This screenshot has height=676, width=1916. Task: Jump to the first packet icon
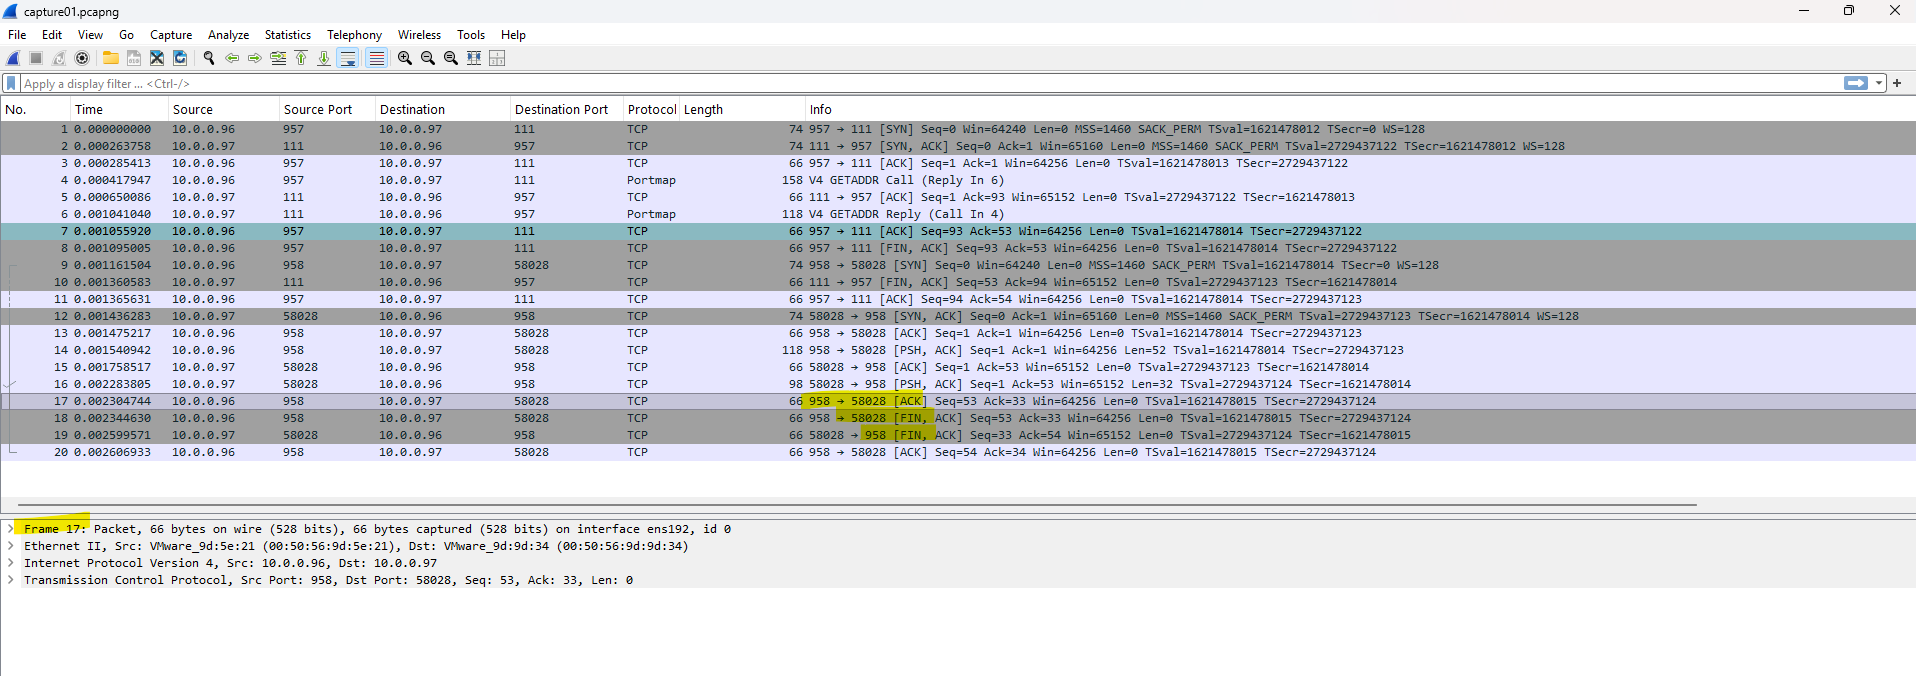301,58
